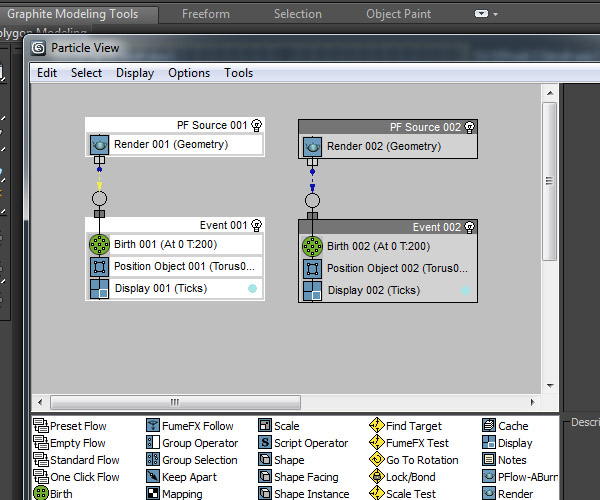Viewport: 600px width, 500px height.
Task: Click the Render 002 operator icon
Action: point(312,147)
